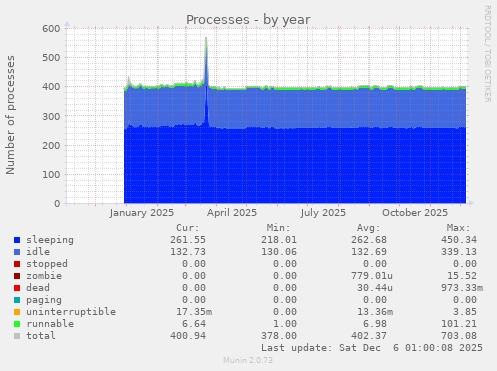This screenshot has width=497, height=371.
Task: Click the dead legend color swatch
Action: [x=17, y=288]
